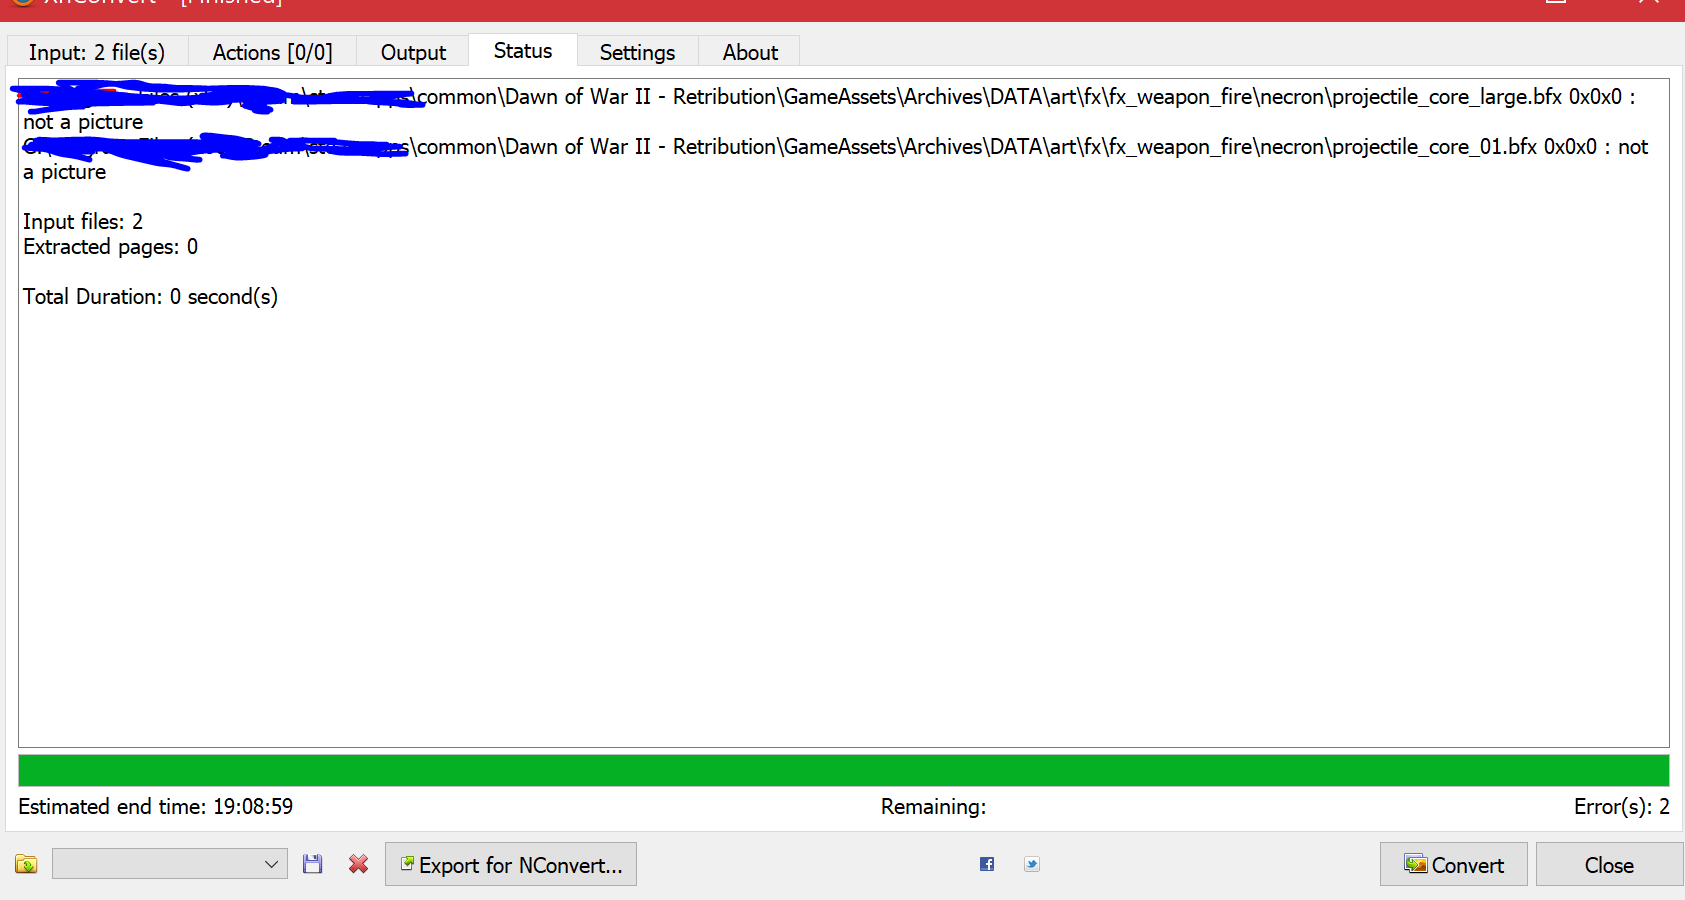Click the red X delete preset icon

click(x=358, y=864)
